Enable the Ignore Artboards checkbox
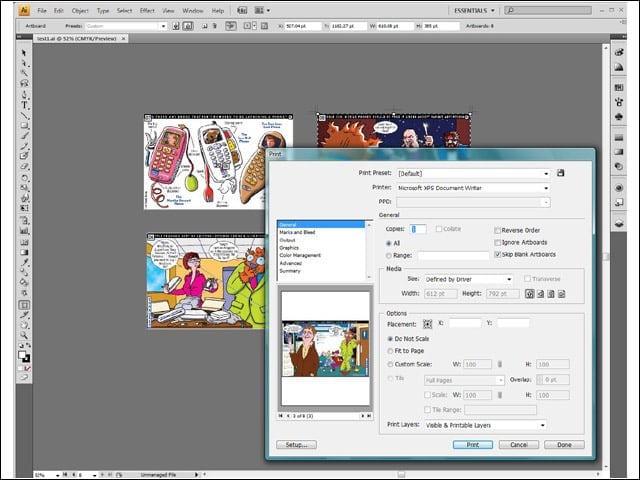 (x=497, y=242)
